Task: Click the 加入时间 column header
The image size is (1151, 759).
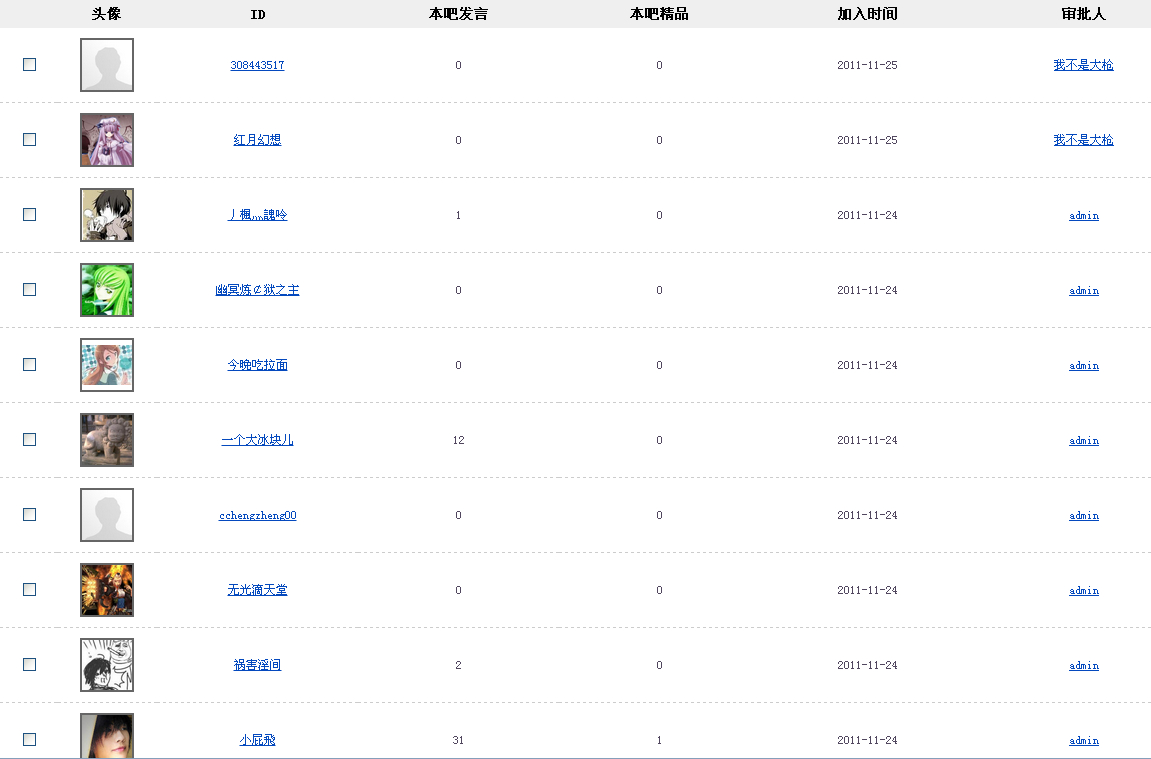Action: 867,14
